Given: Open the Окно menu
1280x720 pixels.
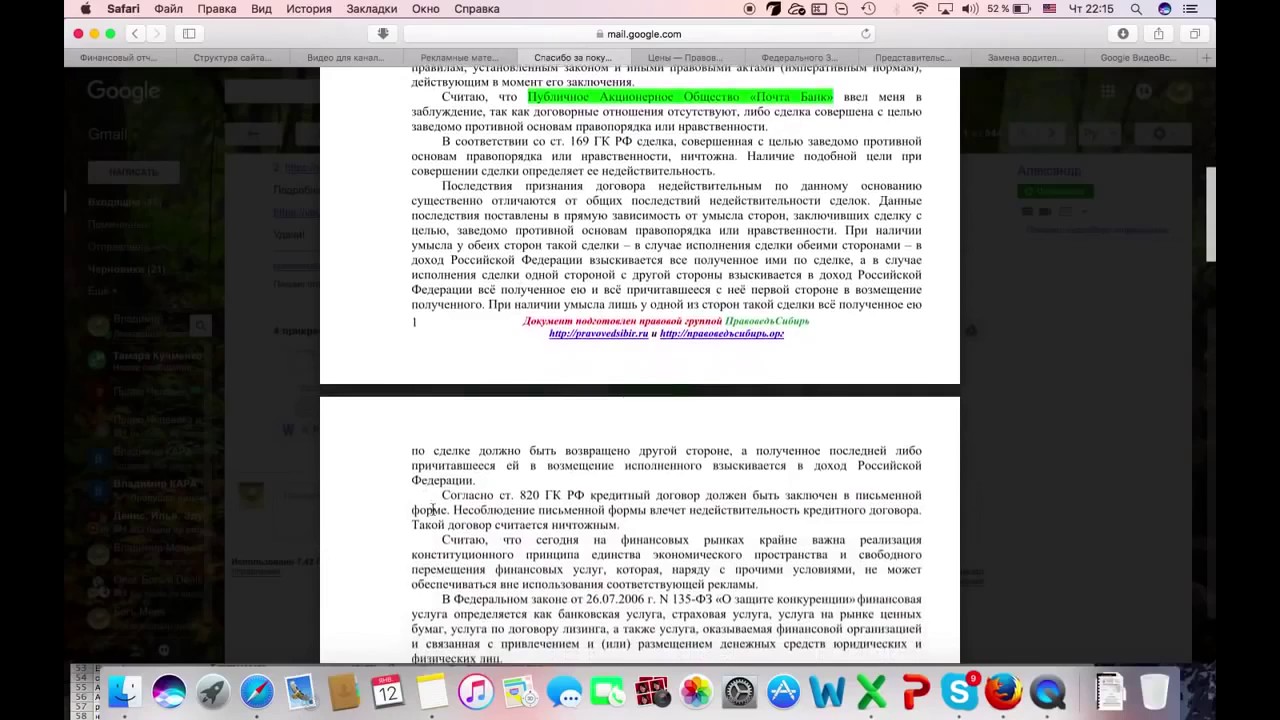Looking at the screenshot, I should (426, 9).
